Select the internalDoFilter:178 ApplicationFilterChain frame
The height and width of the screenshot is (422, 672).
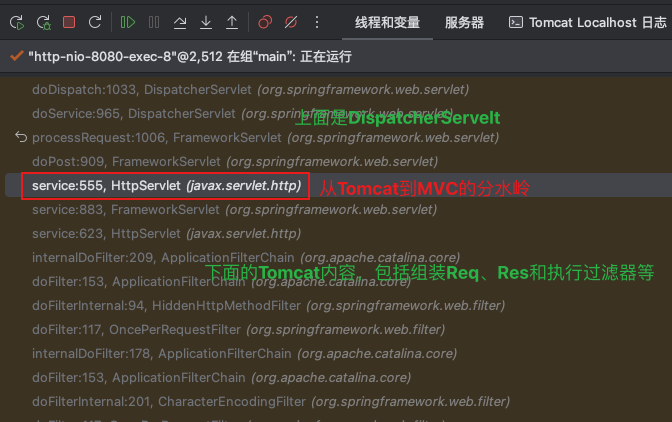click(x=244, y=353)
